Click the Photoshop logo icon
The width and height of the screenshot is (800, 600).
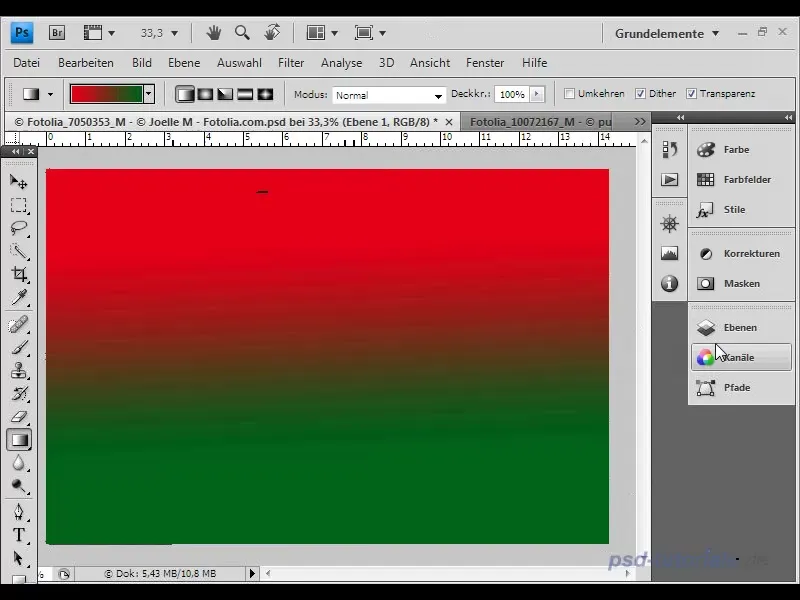[22, 33]
